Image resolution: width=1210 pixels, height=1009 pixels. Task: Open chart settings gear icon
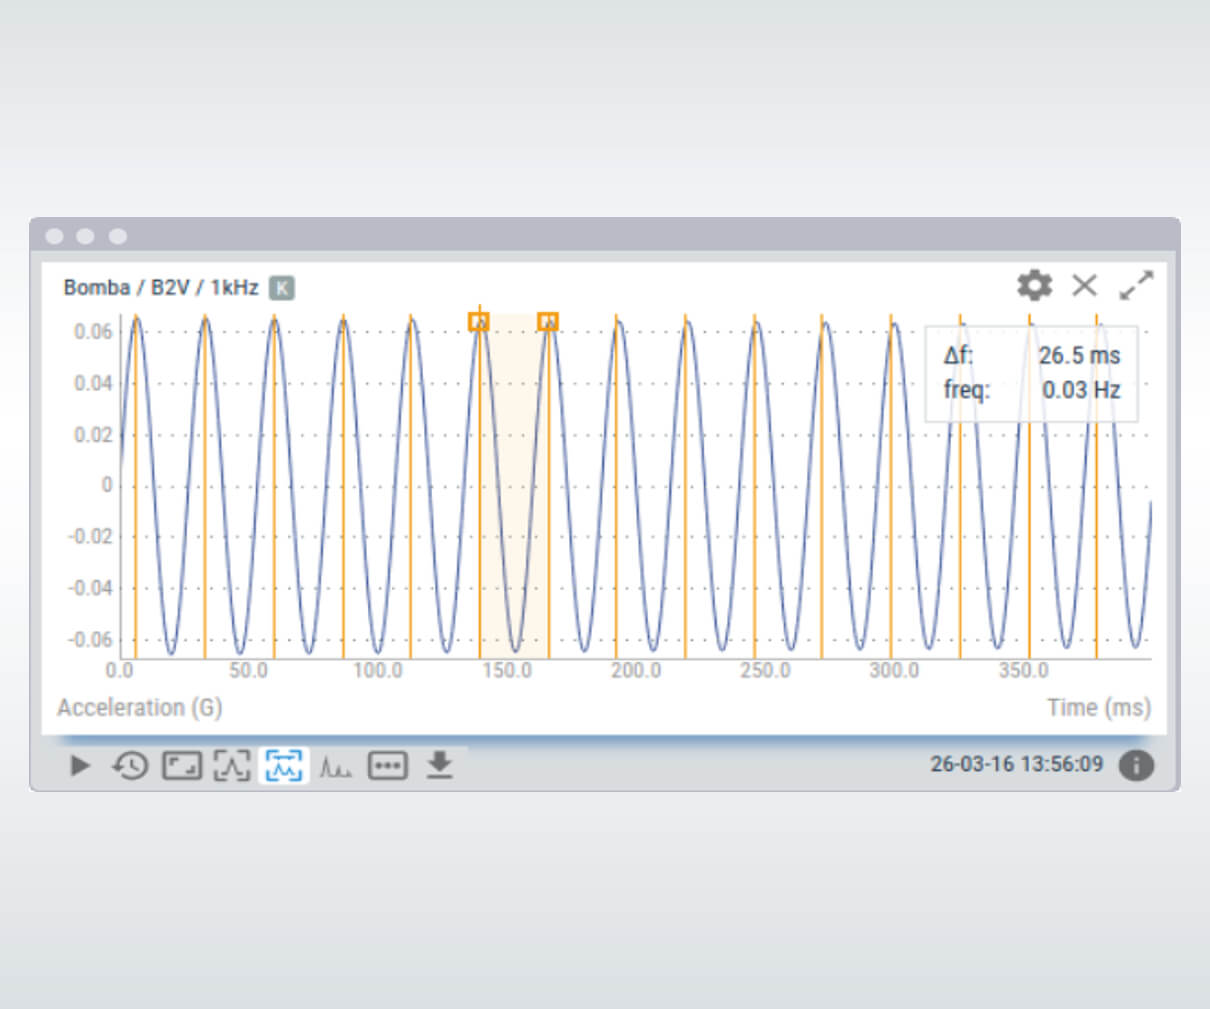coord(1034,286)
